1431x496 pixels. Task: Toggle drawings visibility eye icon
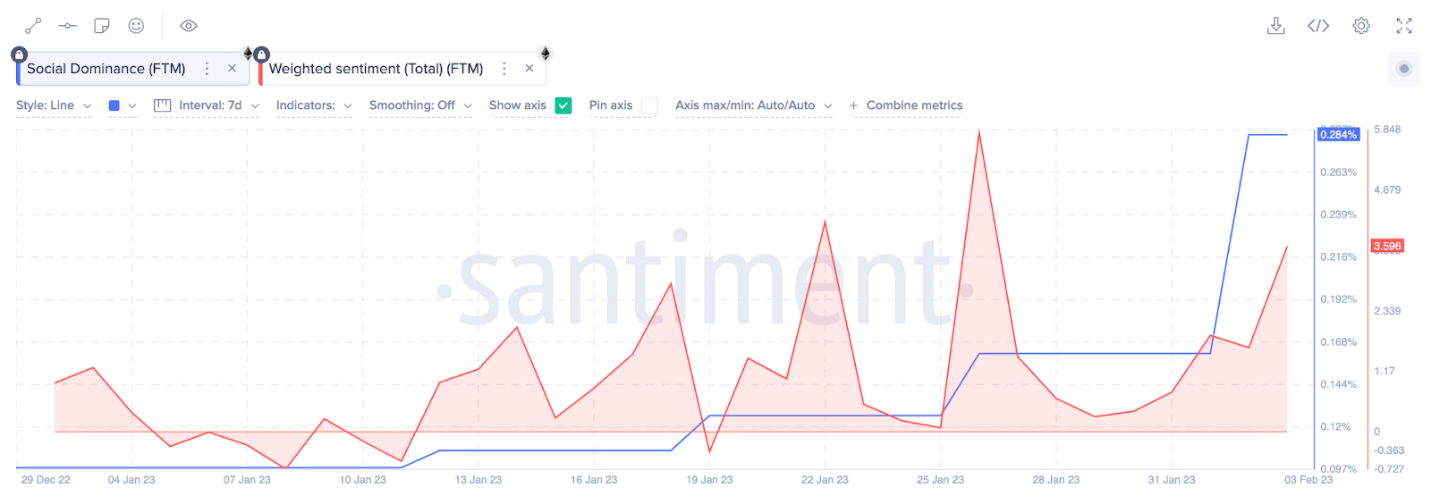coord(188,26)
